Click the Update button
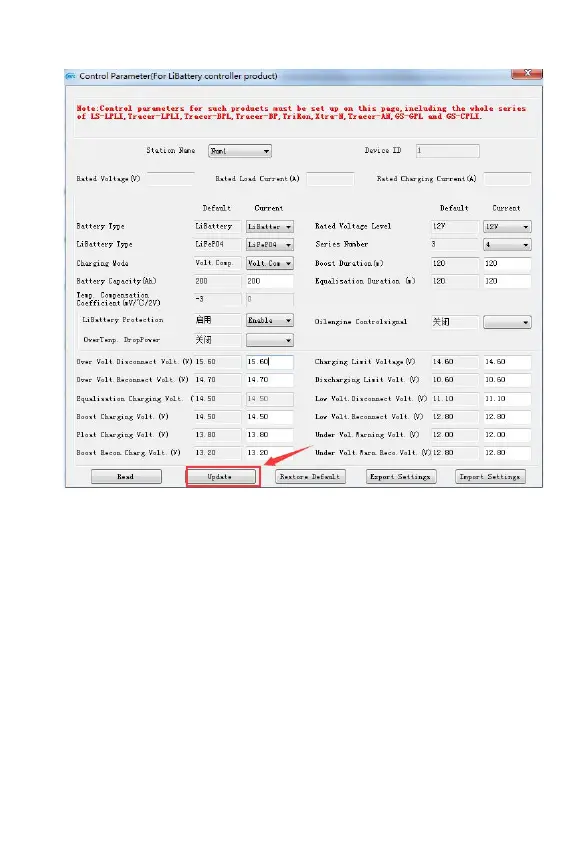The width and height of the screenshot is (576, 864). [221, 477]
